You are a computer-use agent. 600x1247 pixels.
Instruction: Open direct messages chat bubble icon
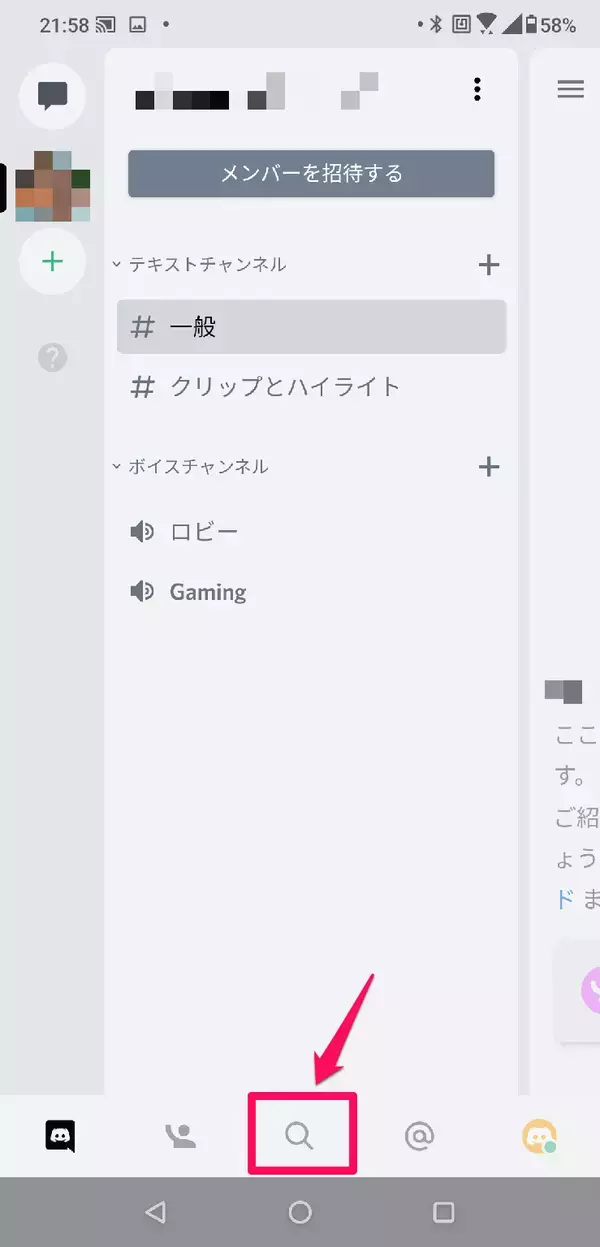pyautogui.click(x=52, y=96)
